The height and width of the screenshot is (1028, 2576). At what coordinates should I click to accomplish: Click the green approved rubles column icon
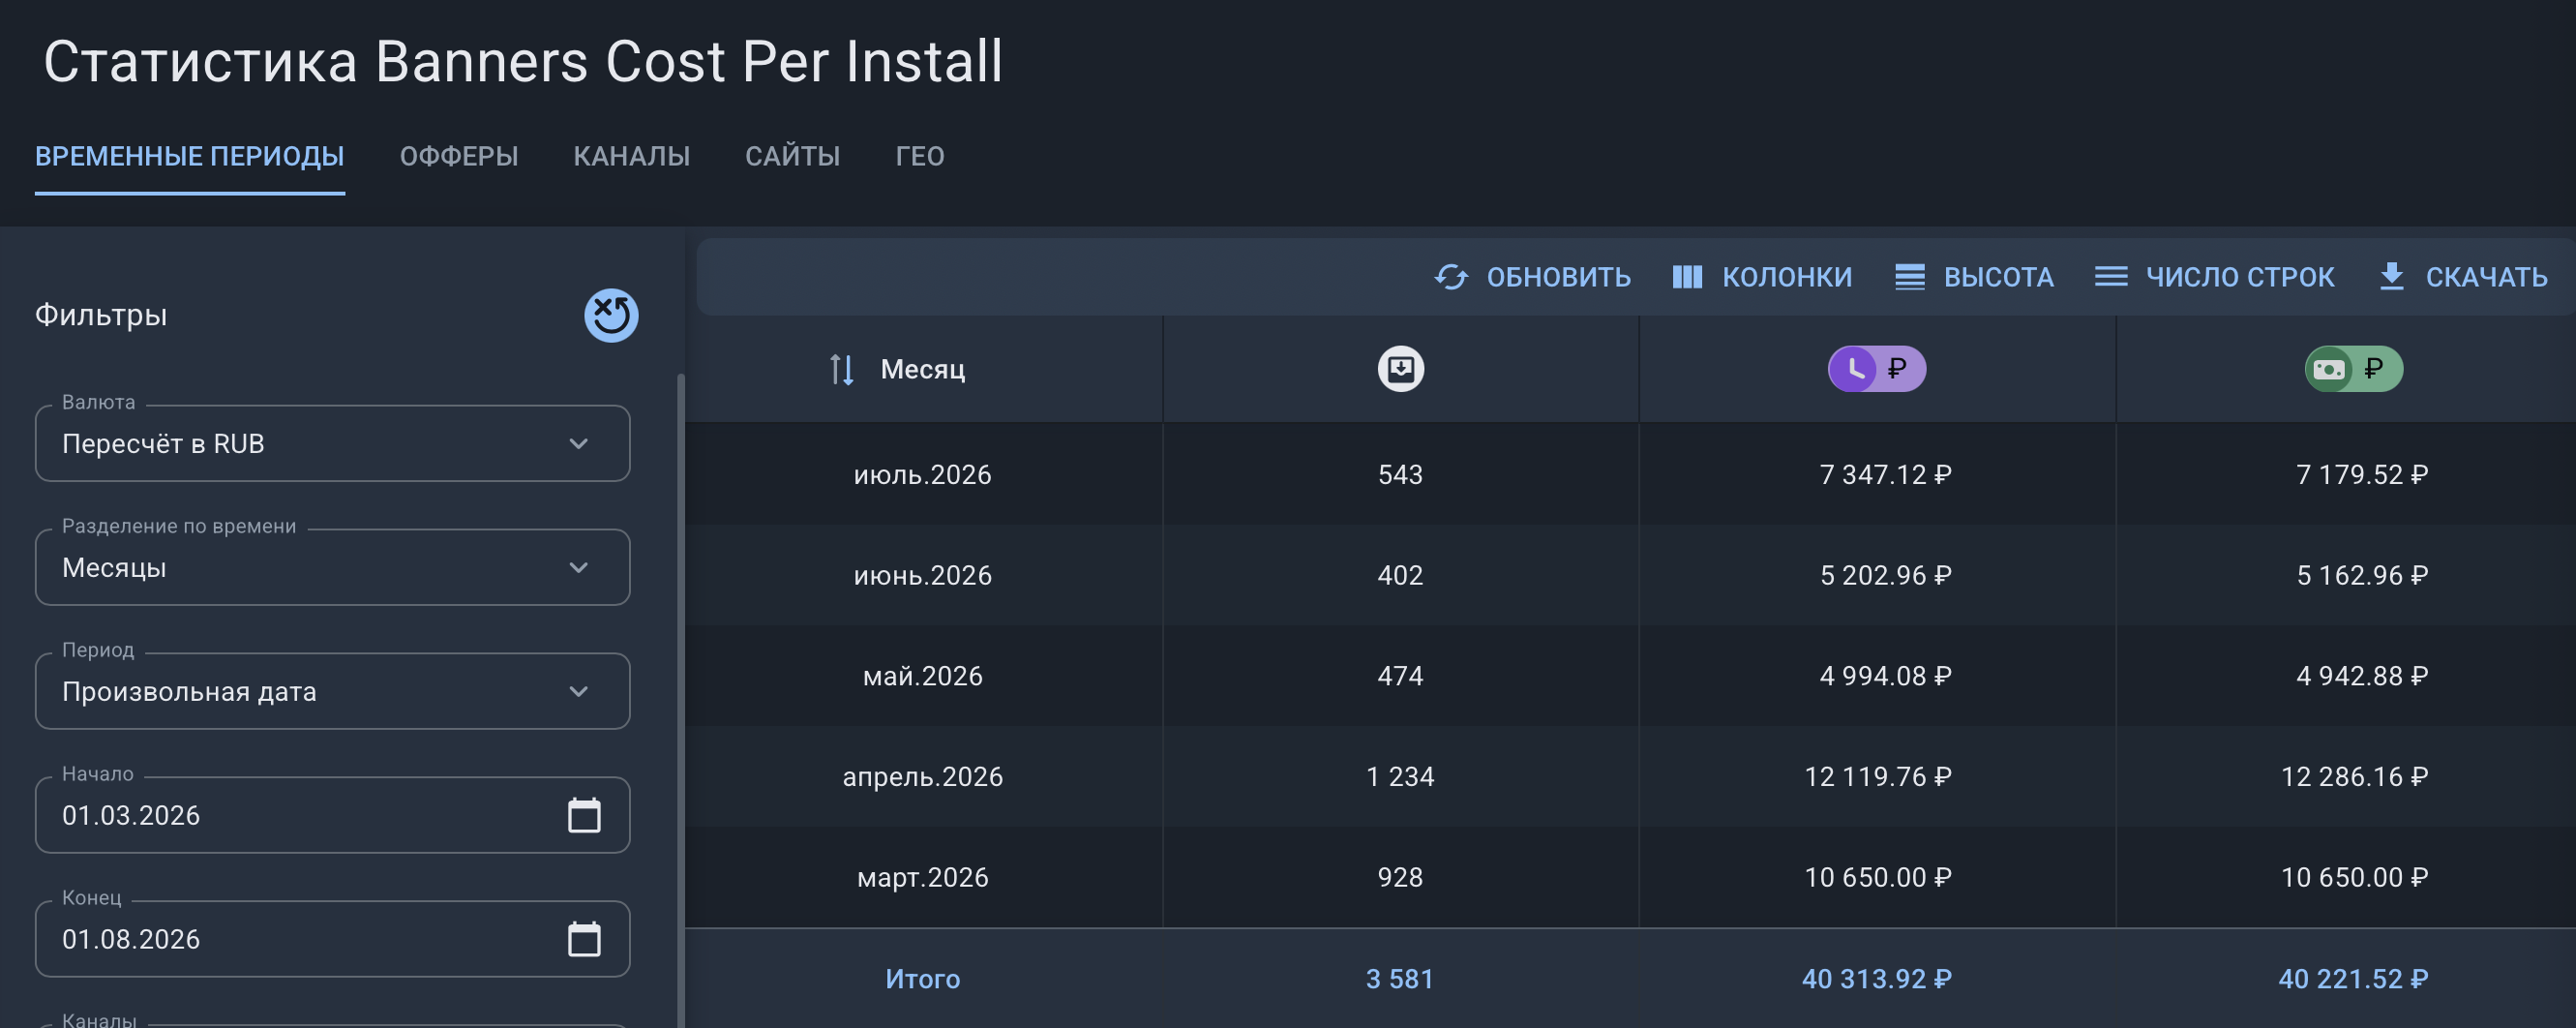[2353, 369]
